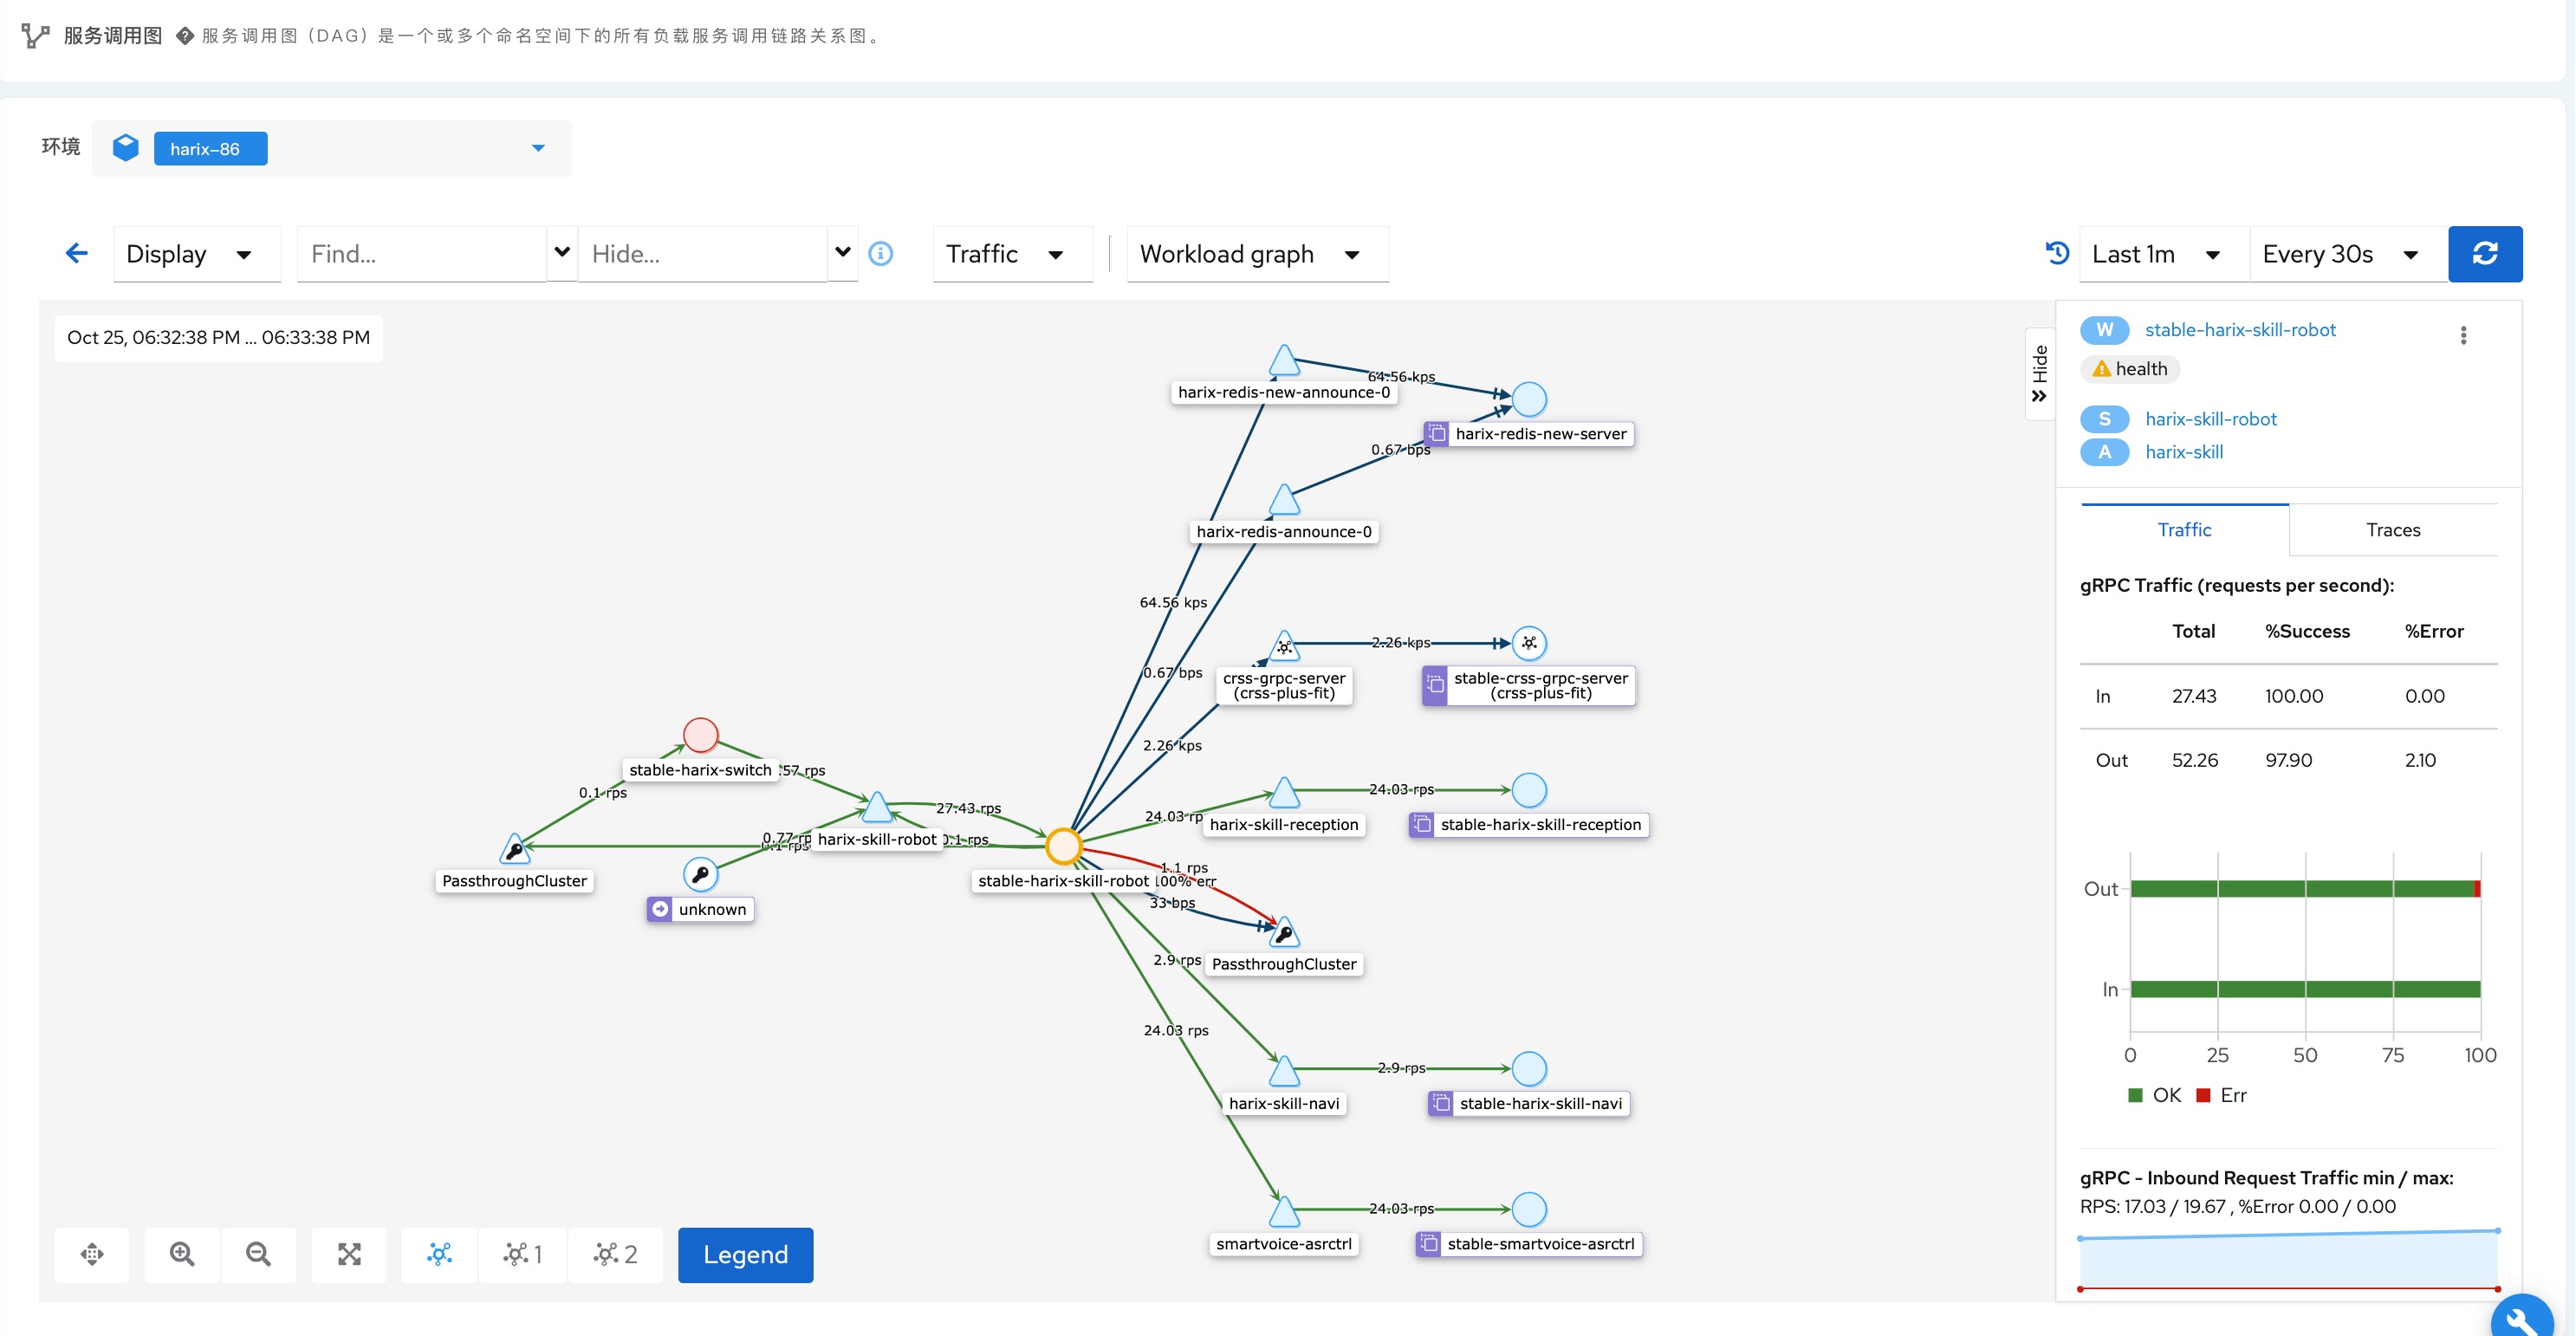Open the kebab menu of workload panel
Screen dimensions: 2576x1336
pos(2463,335)
